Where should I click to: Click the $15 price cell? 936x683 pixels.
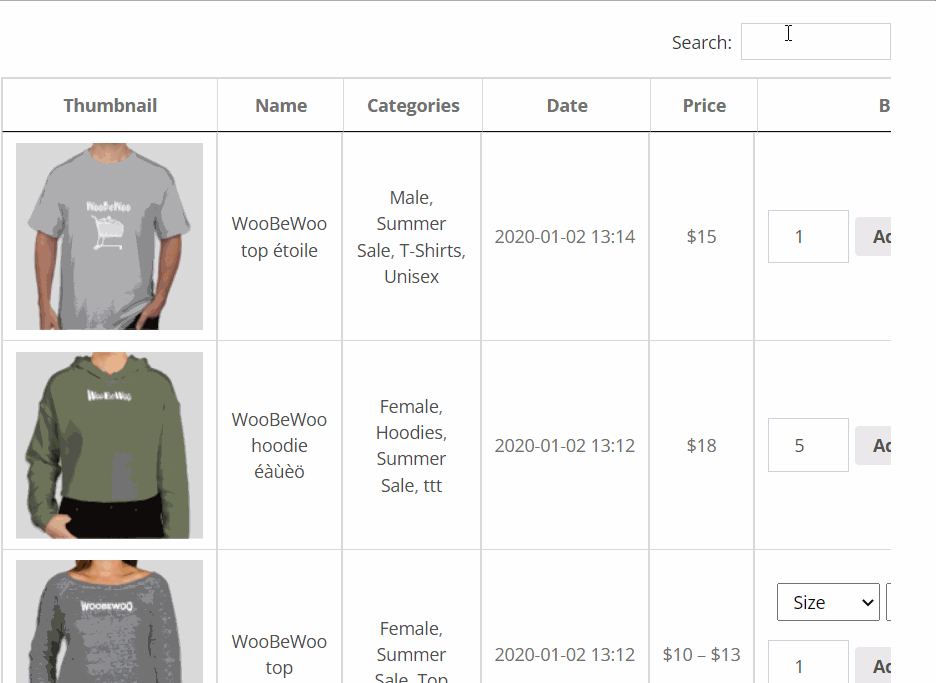click(701, 236)
